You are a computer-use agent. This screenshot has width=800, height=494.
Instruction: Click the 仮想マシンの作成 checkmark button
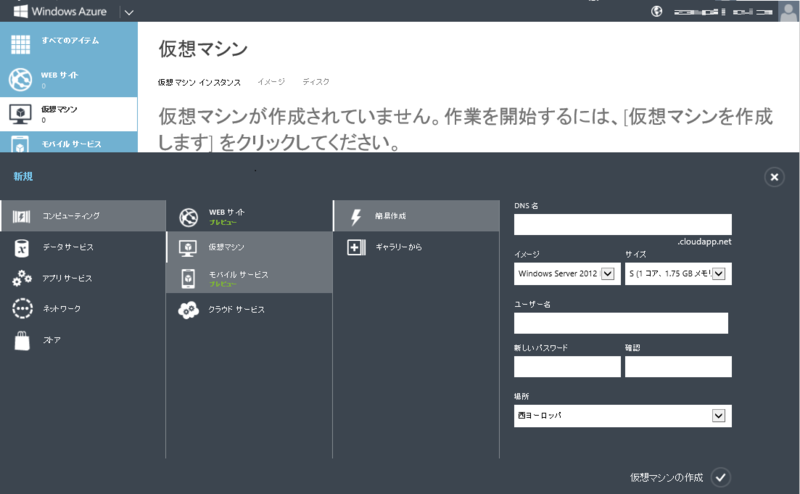720,478
